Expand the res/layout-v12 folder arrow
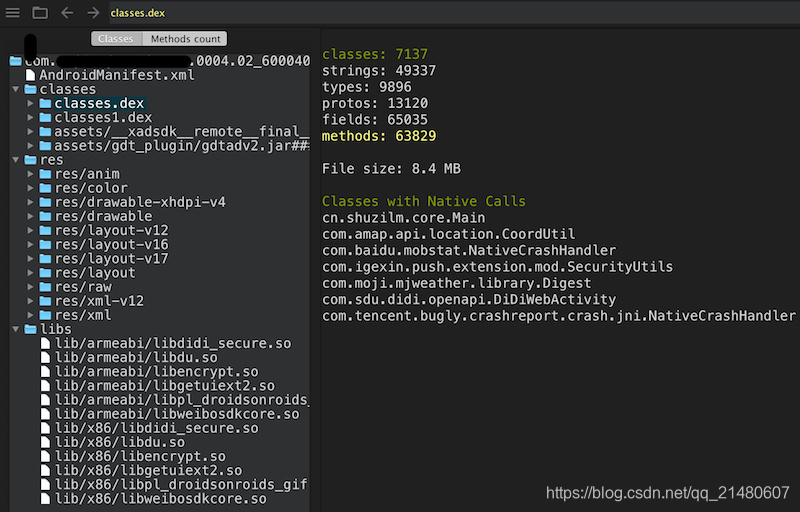The image size is (800, 512). 31,231
